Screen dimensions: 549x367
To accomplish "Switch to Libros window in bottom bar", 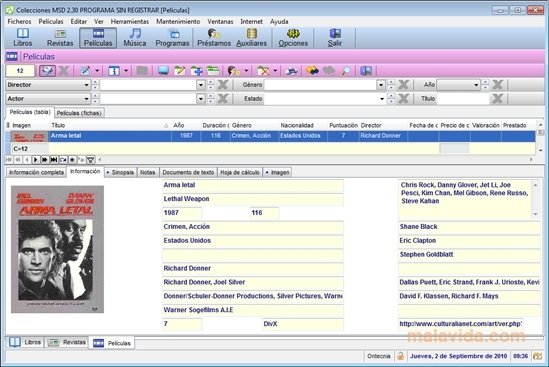I will click(25, 342).
